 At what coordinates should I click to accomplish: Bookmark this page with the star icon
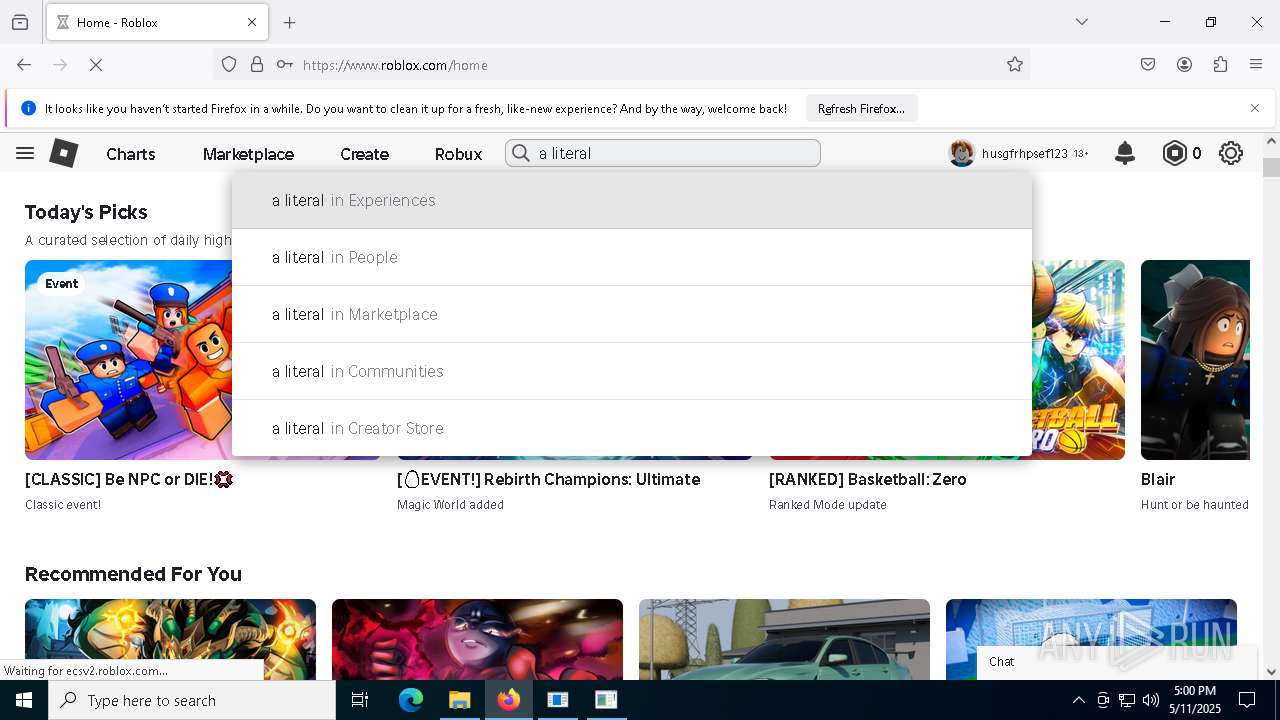click(x=1015, y=65)
